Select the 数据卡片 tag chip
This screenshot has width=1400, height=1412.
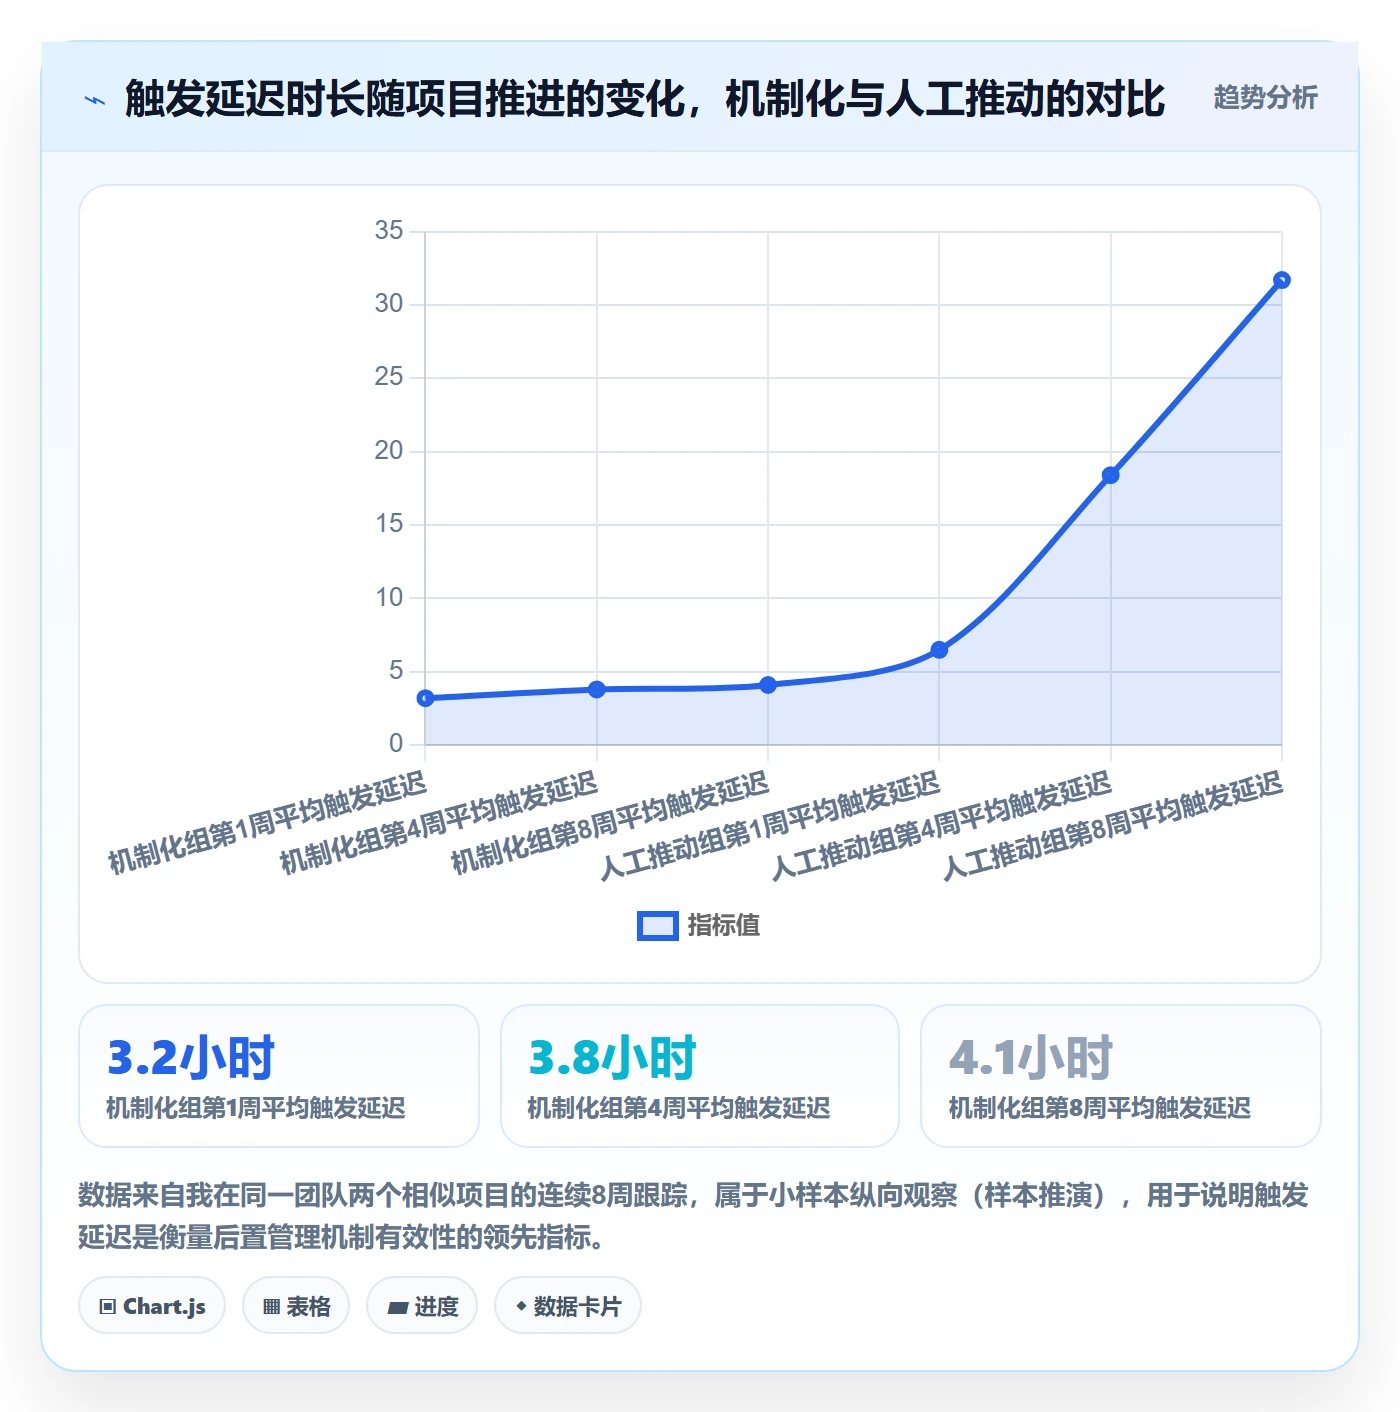tap(568, 1306)
